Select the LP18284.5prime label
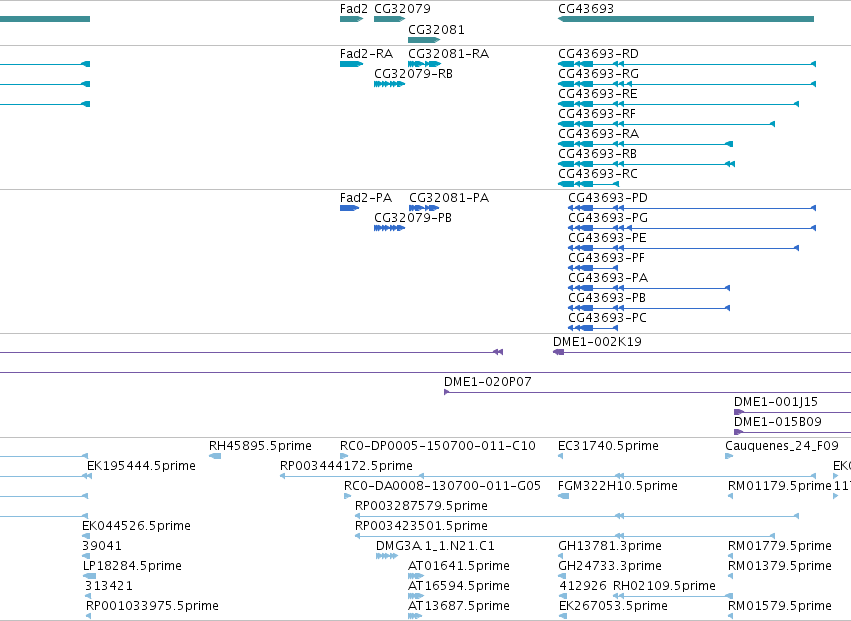851x621 pixels. point(132,567)
